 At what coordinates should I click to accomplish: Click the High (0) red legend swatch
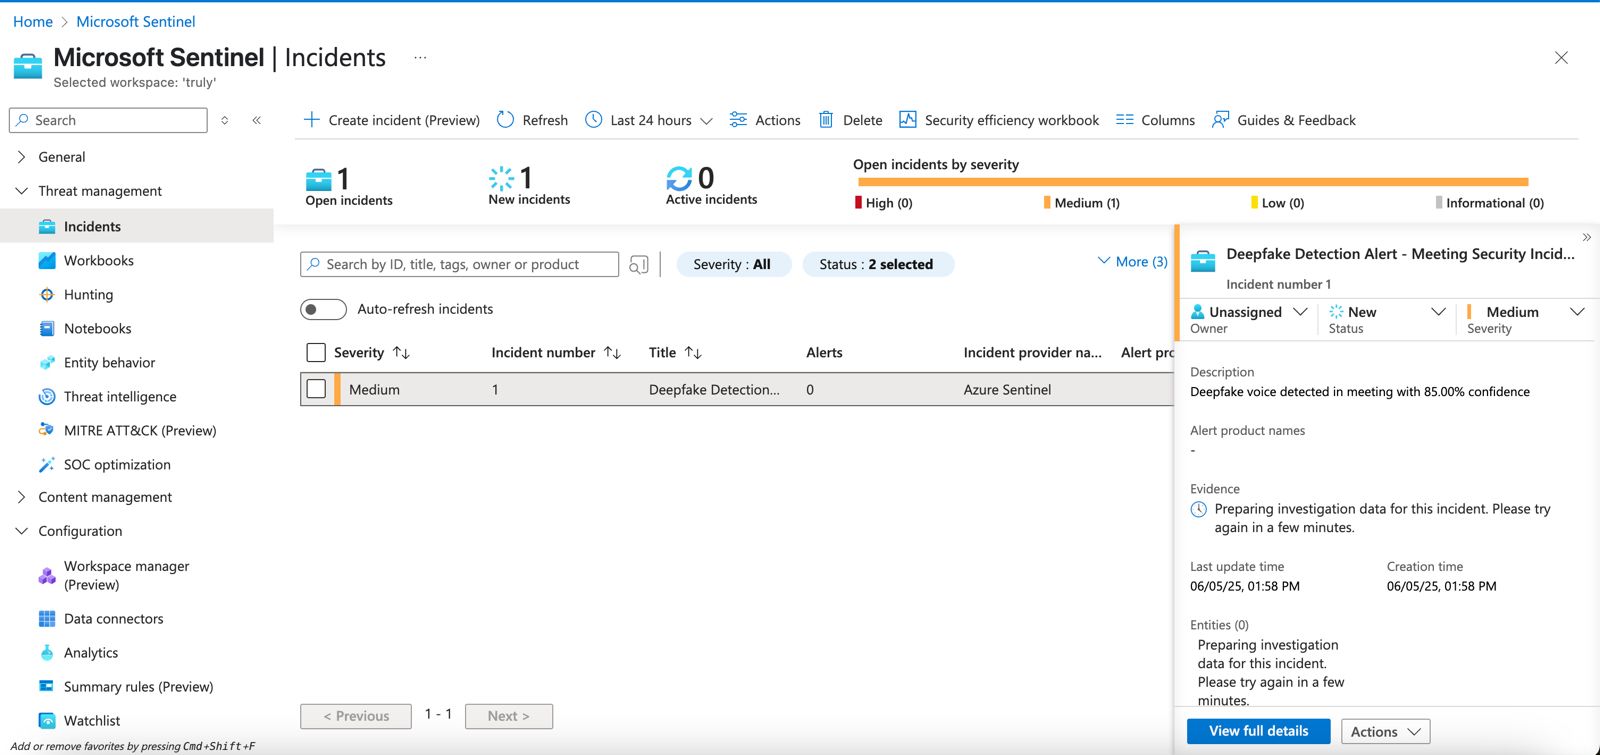coord(858,203)
